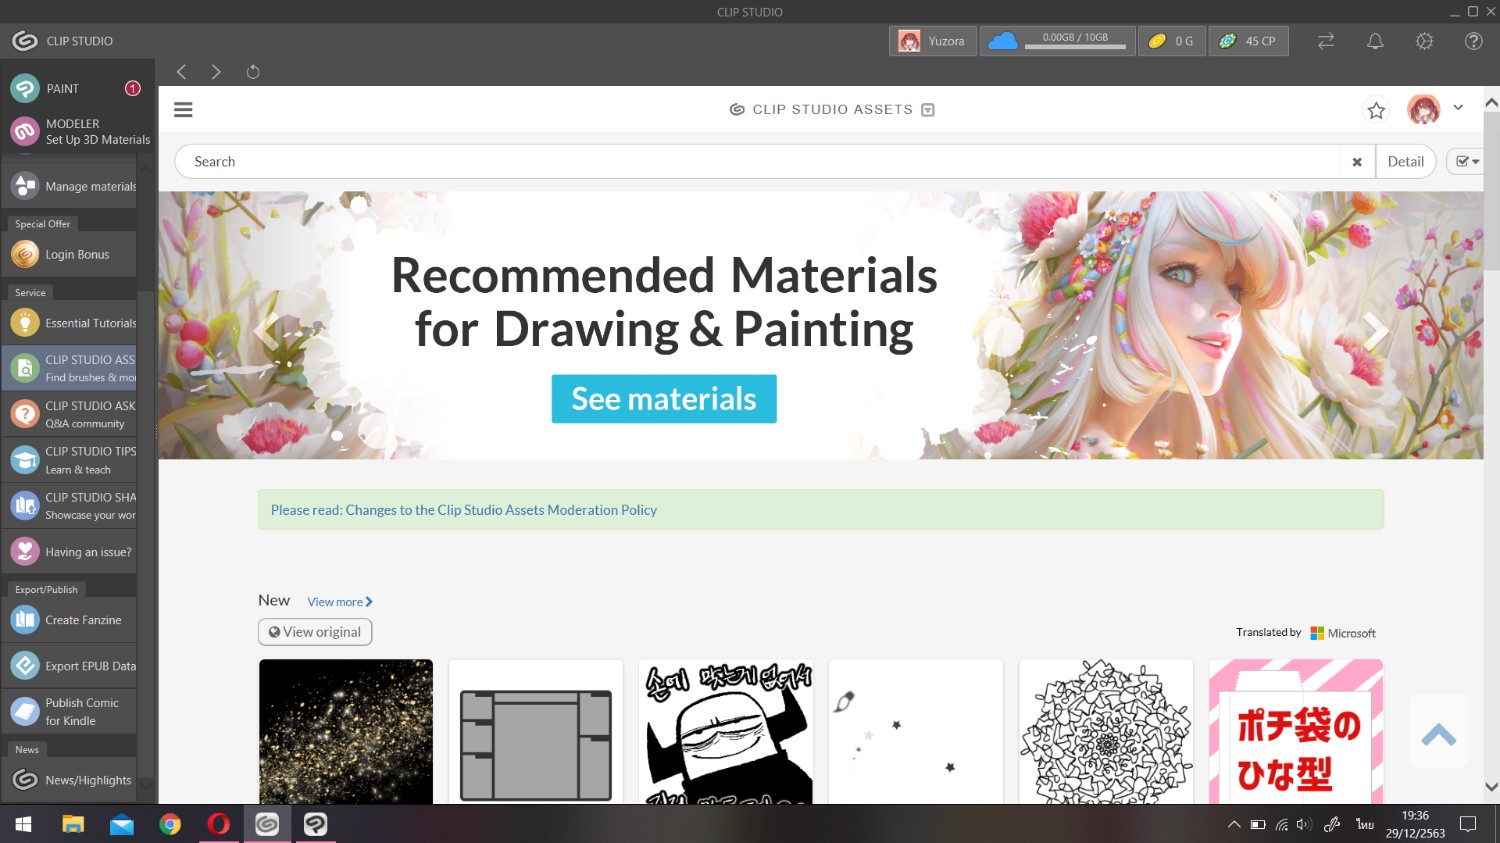Open the gold sparkle material thumbnail
Screen dimensions: 1500x843
tap(346, 731)
